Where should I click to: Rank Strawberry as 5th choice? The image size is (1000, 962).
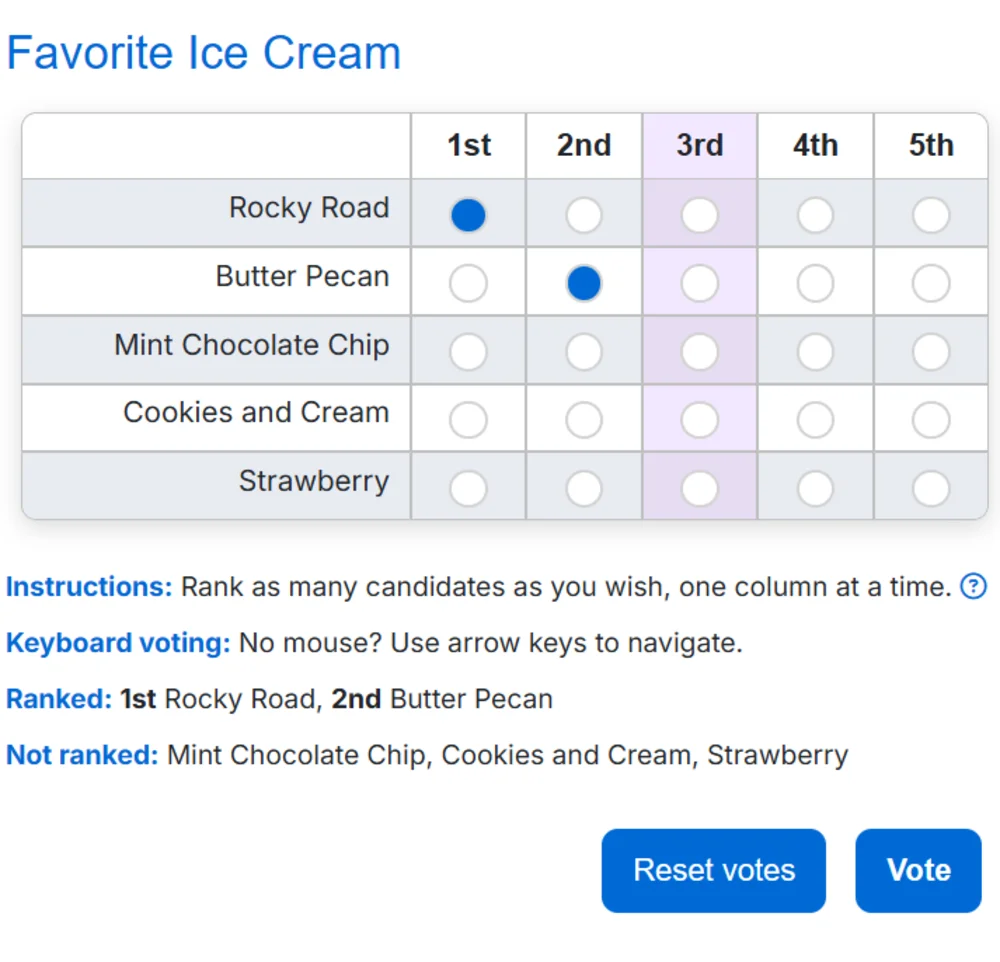pyautogui.click(x=931, y=487)
